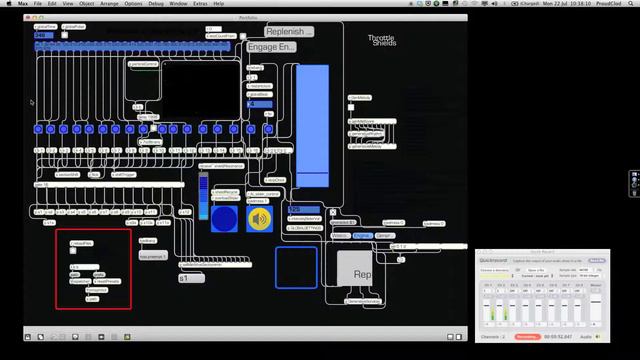Click the large blue circle button object

click(x=224, y=219)
